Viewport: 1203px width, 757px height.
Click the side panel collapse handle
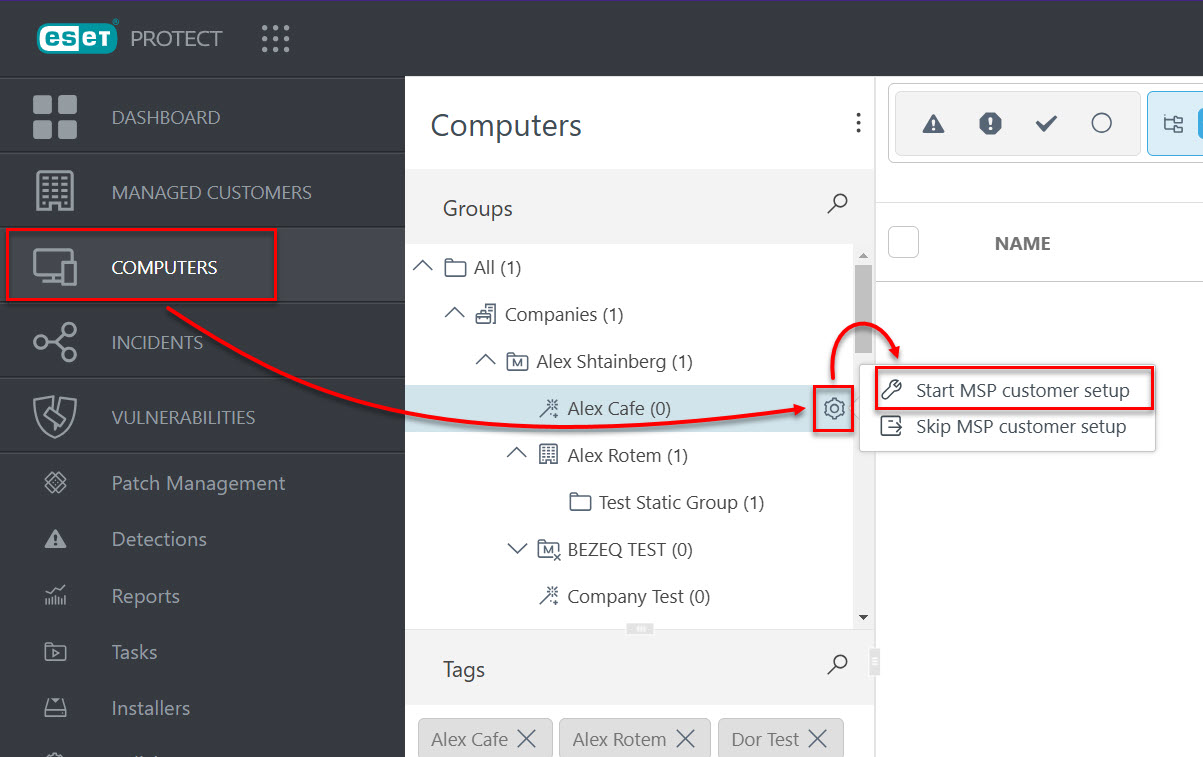(x=875, y=660)
